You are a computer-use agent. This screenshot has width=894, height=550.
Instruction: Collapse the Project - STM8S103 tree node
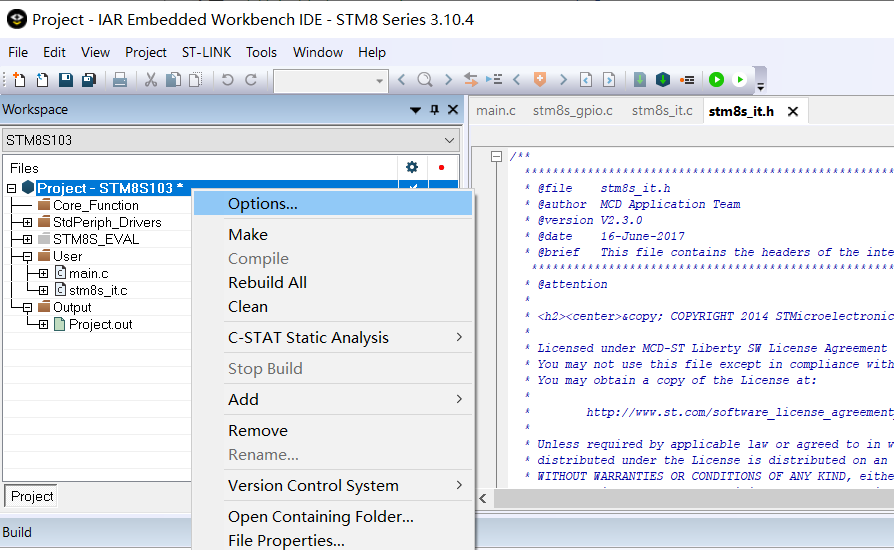[11, 188]
